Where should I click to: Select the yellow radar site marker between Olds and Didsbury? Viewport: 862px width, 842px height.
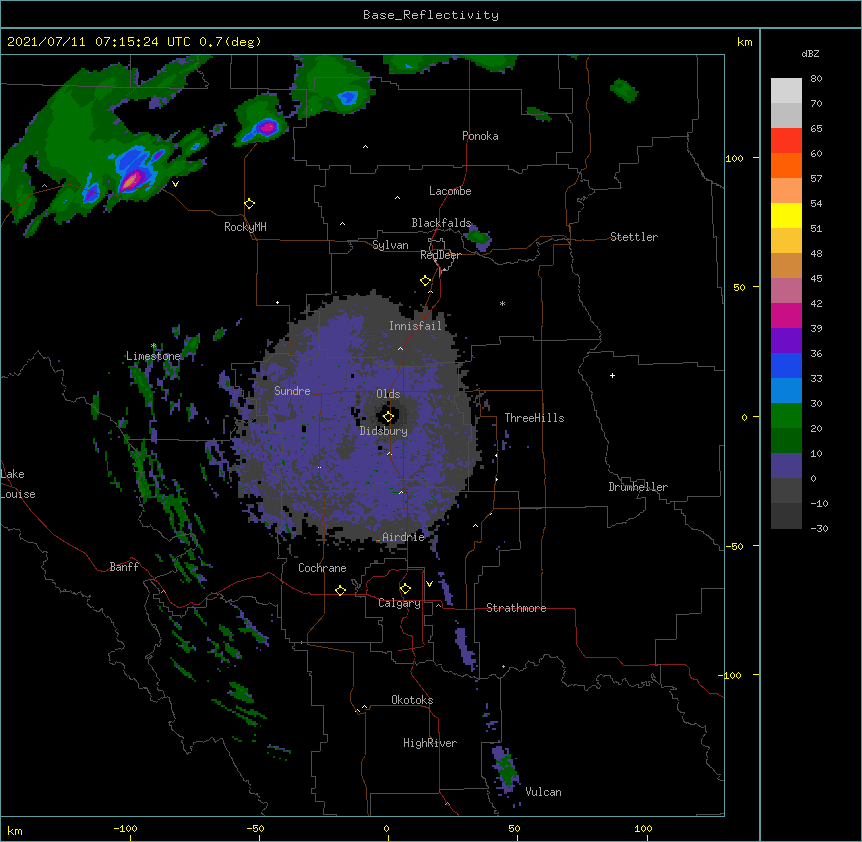click(x=389, y=417)
